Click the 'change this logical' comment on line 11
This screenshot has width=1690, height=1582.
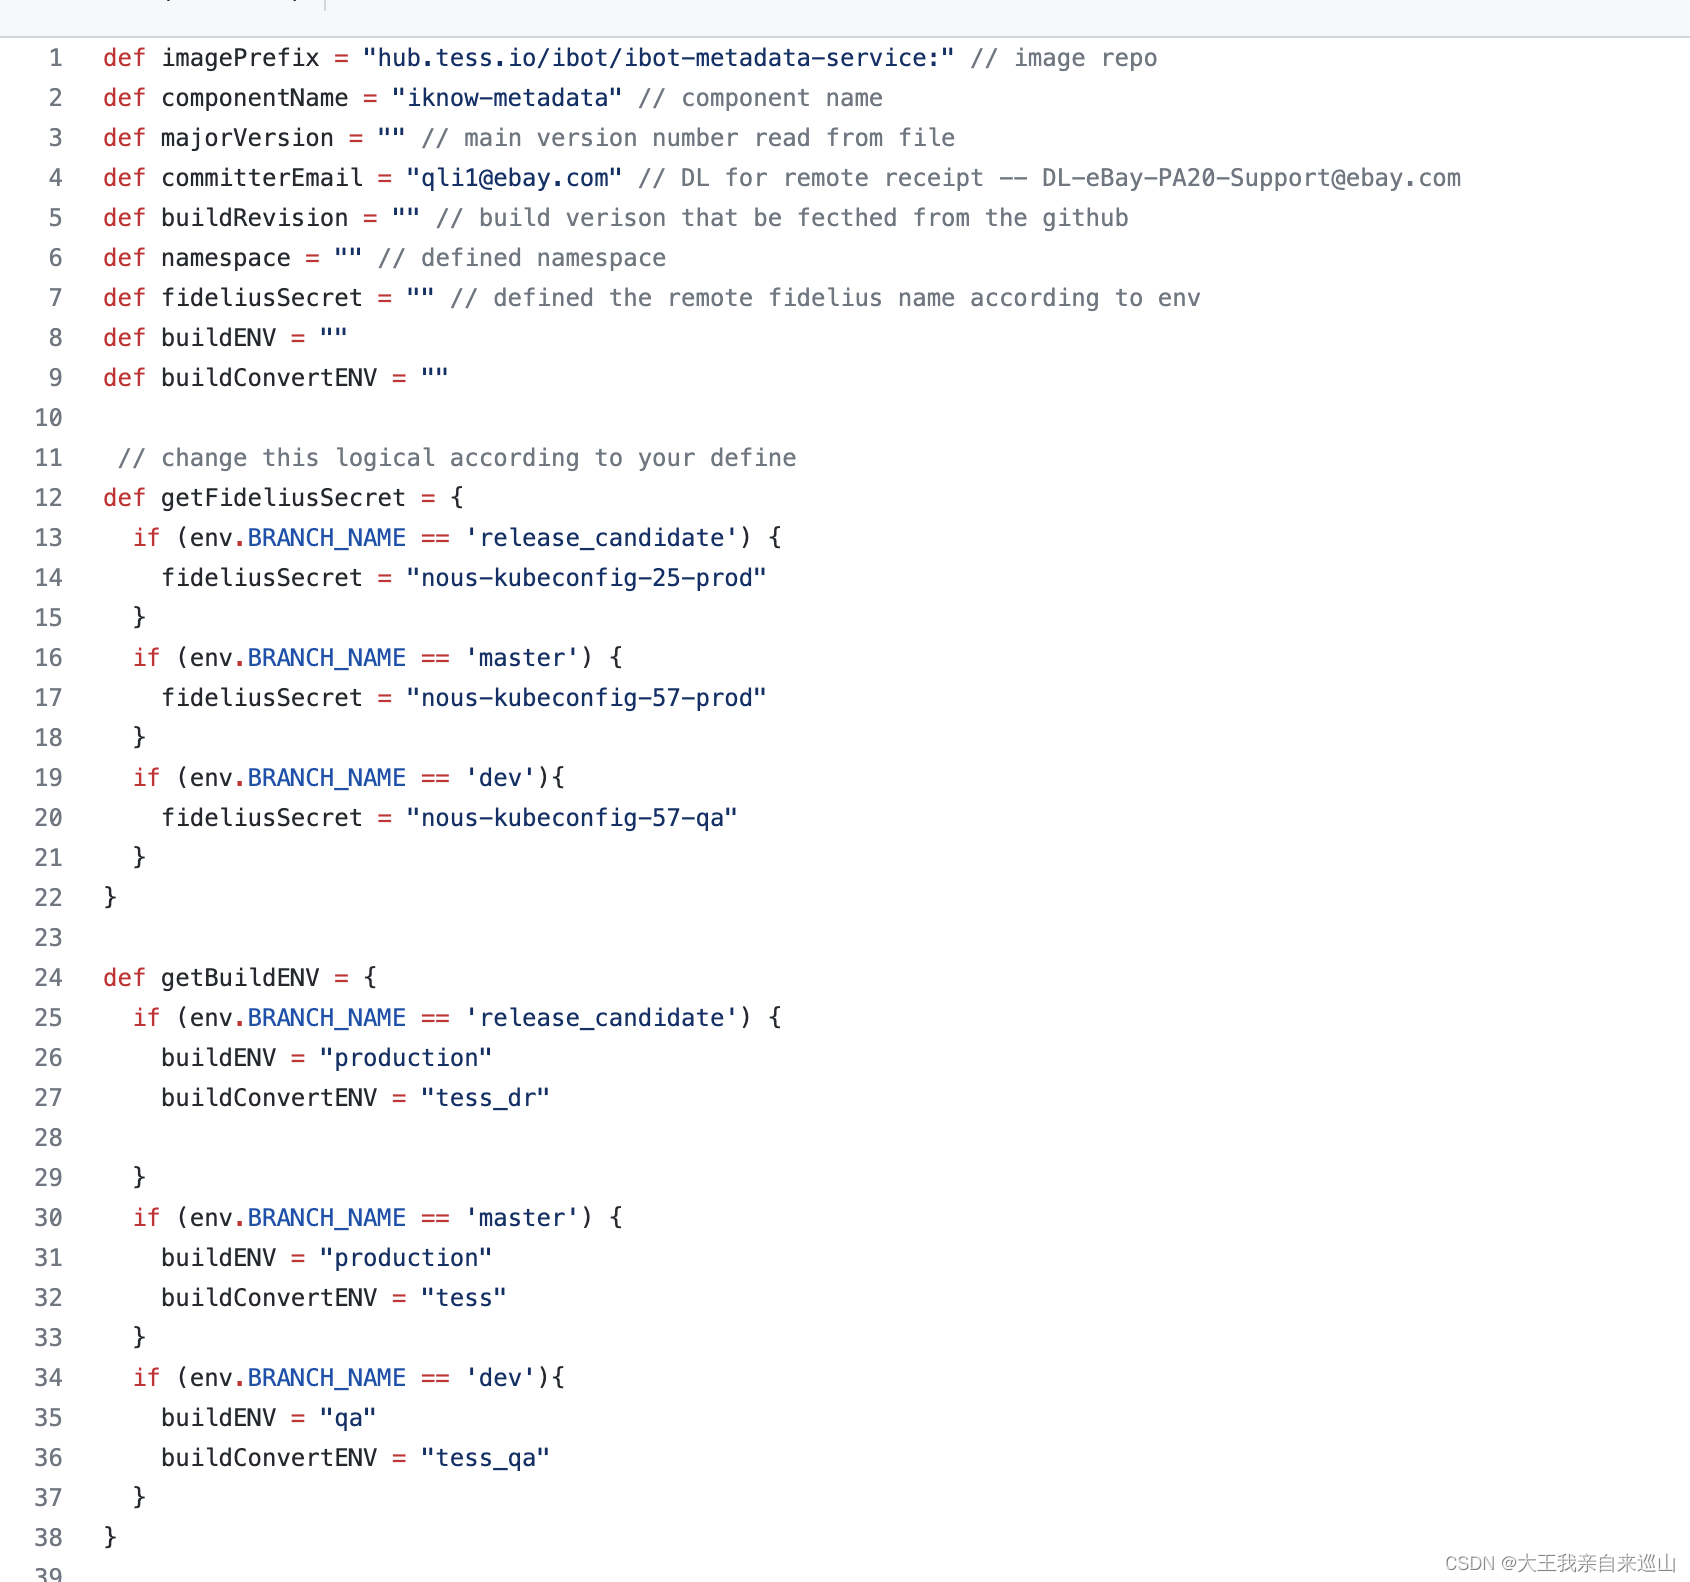pos(457,458)
